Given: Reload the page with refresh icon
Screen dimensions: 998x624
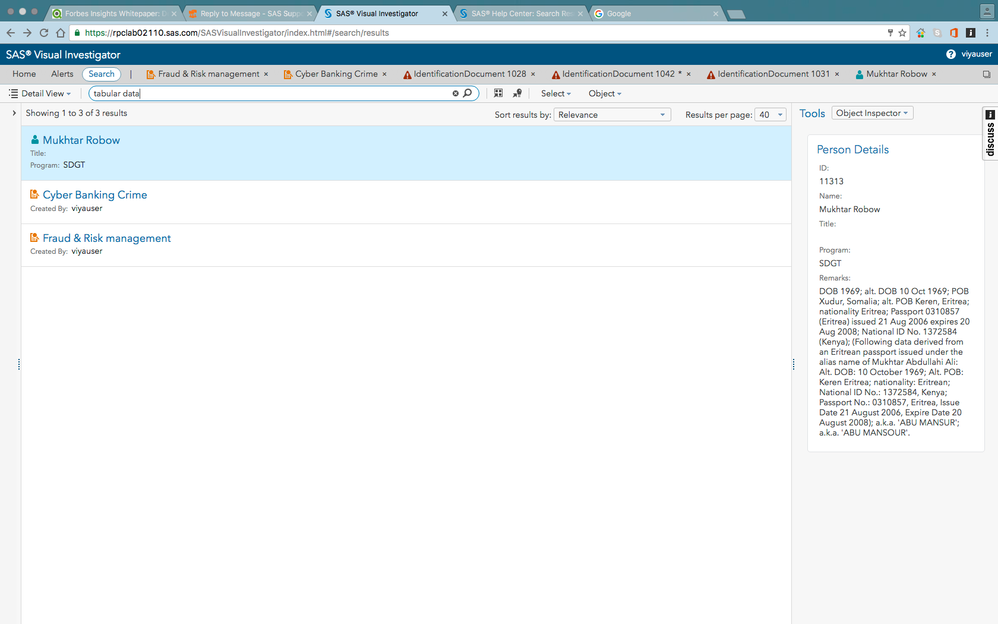Looking at the screenshot, I should coord(43,32).
